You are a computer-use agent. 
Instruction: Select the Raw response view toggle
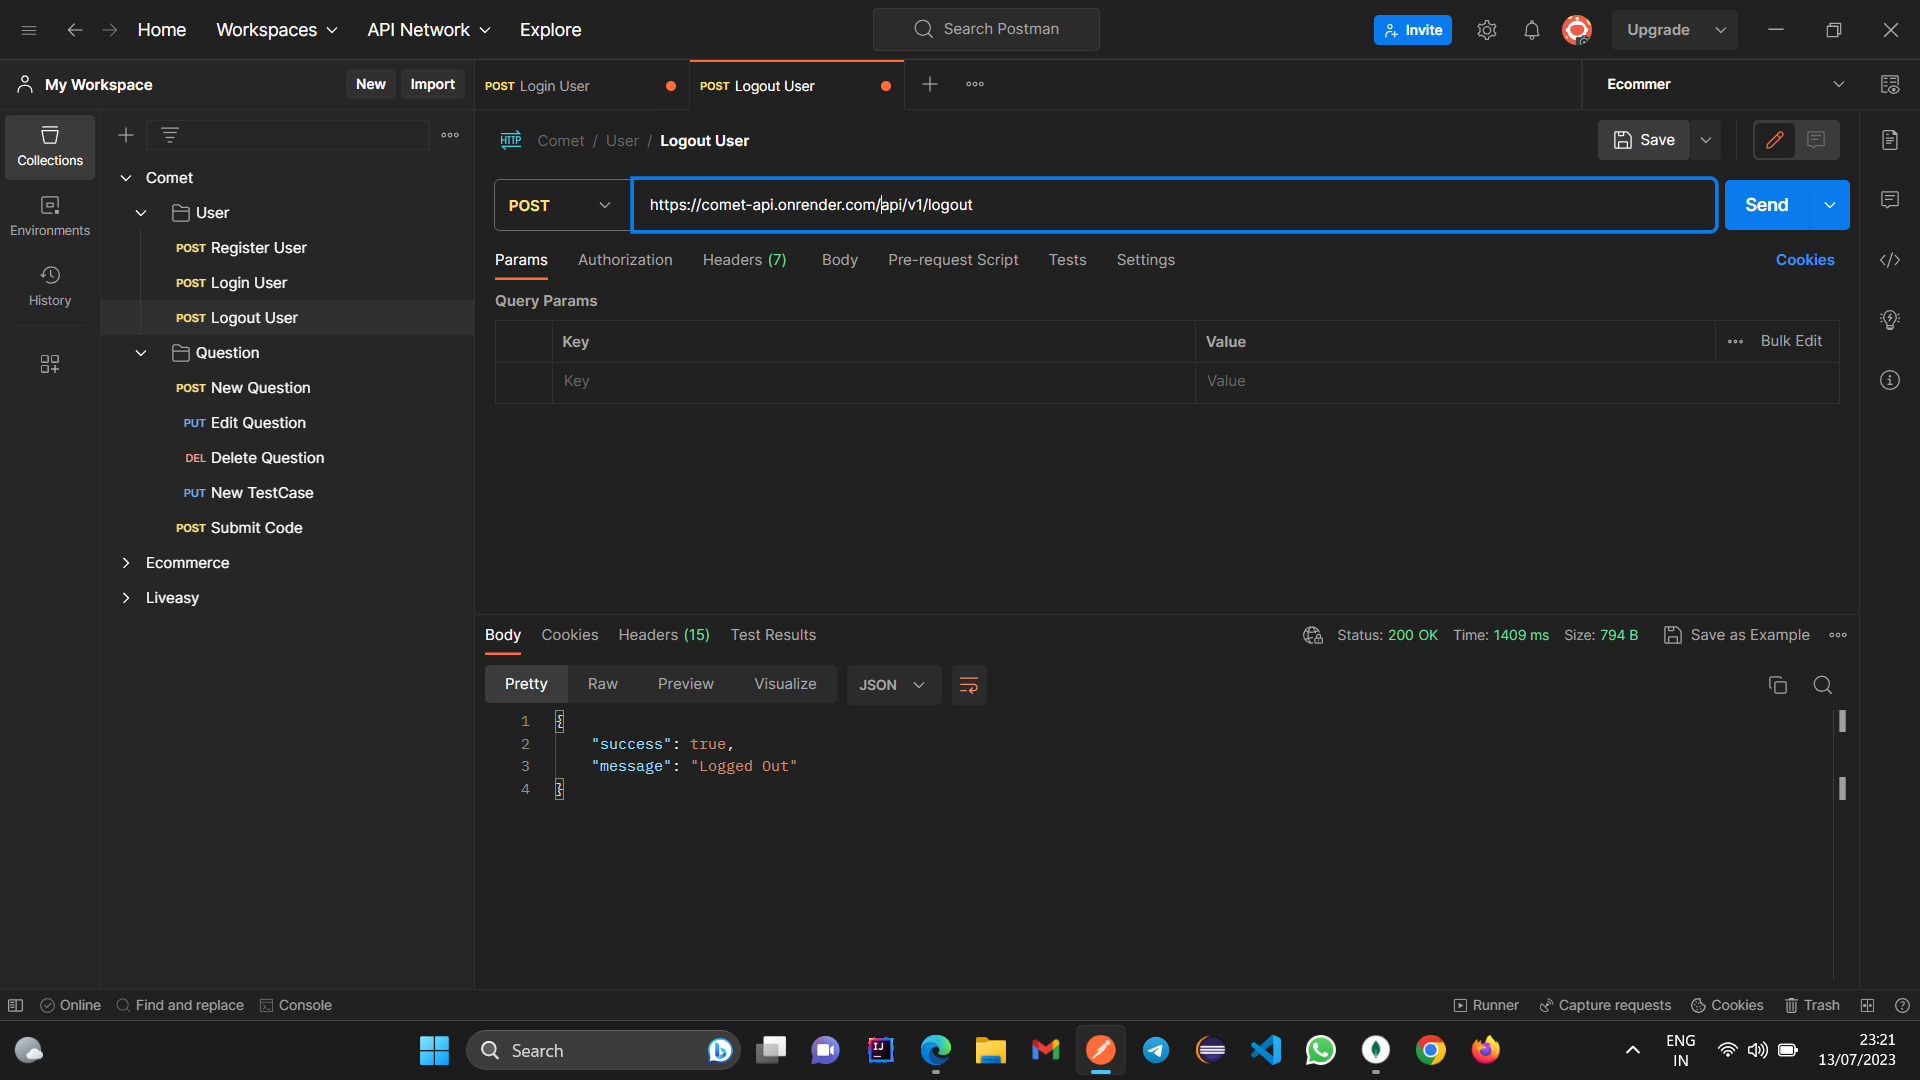[x=602, y=684]
